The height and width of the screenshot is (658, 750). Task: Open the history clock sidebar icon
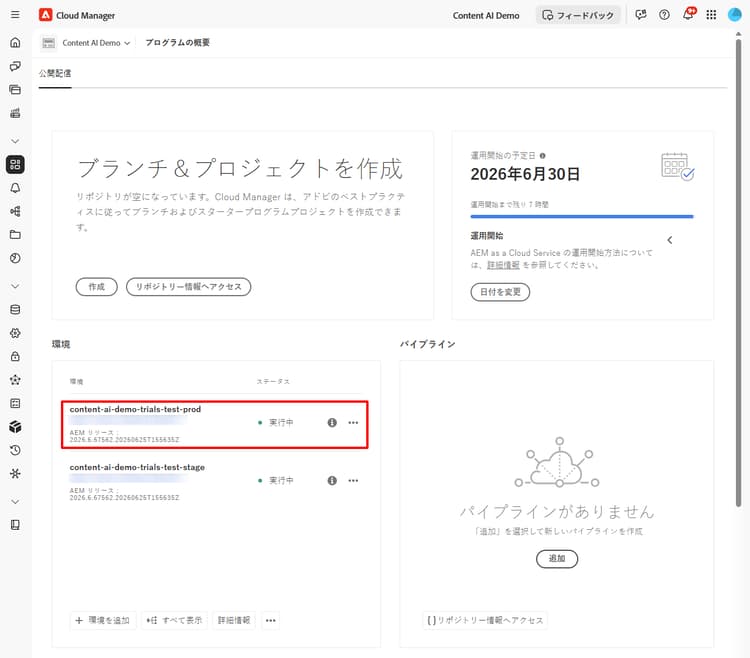pos(15,450)
